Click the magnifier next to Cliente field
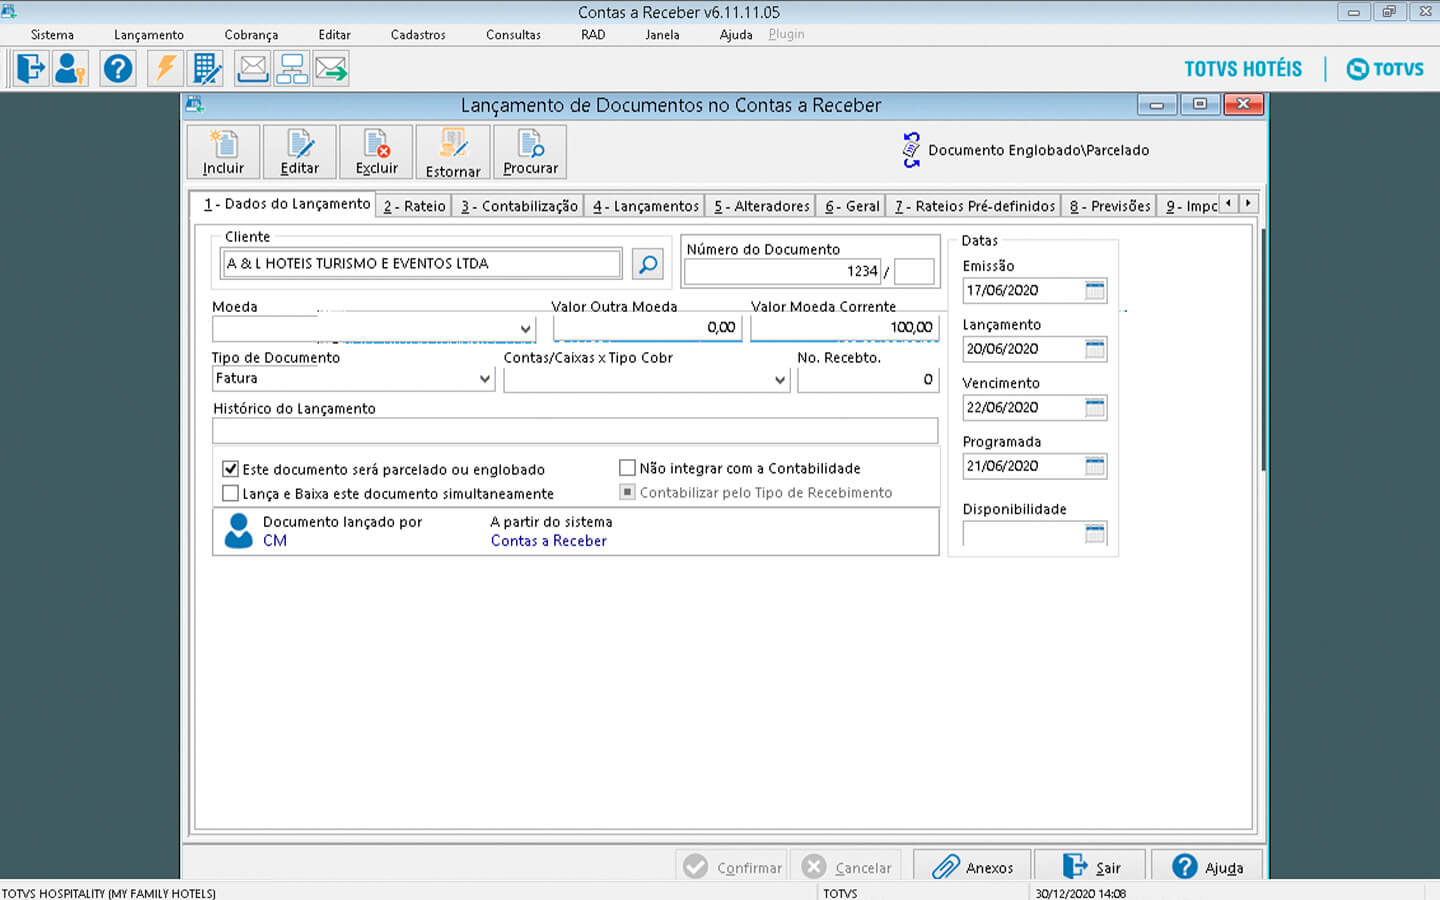 tap(648, 264)
